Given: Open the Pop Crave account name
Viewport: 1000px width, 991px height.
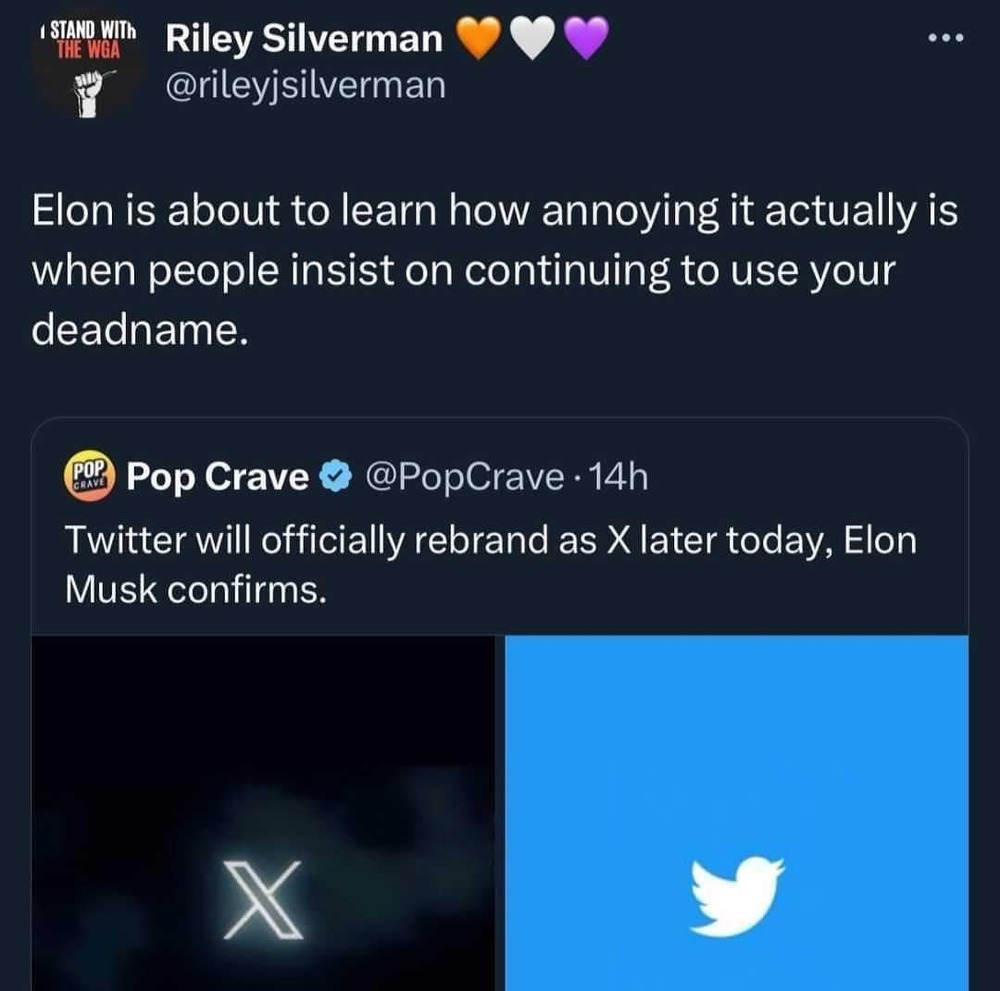Looking at the screenshot, I should pyautogui.click(x=218, y=478).
